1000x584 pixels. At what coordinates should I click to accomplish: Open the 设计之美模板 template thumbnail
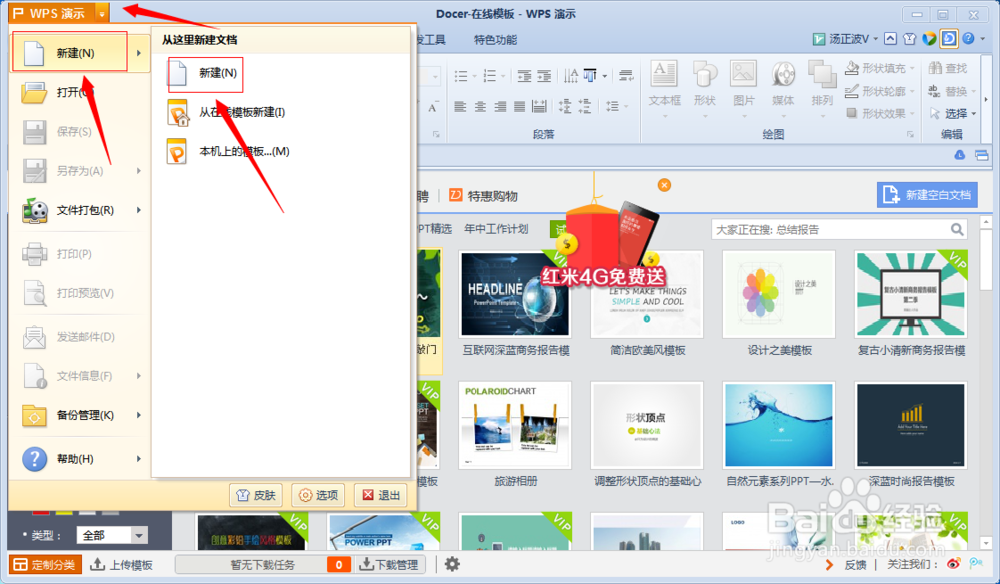[x=779, y=294]
